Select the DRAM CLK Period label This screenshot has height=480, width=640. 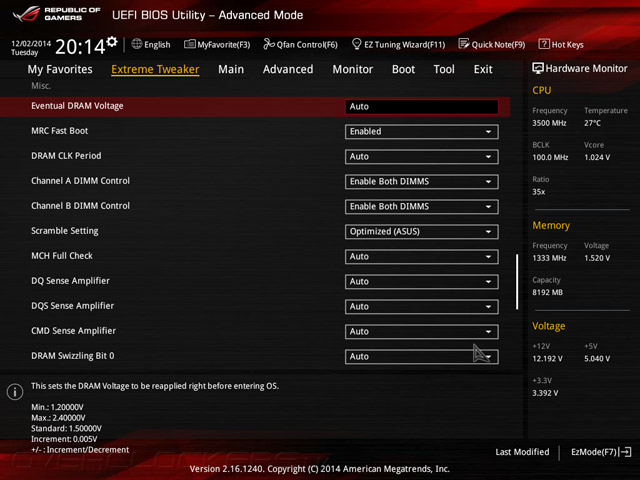(66, 156)
